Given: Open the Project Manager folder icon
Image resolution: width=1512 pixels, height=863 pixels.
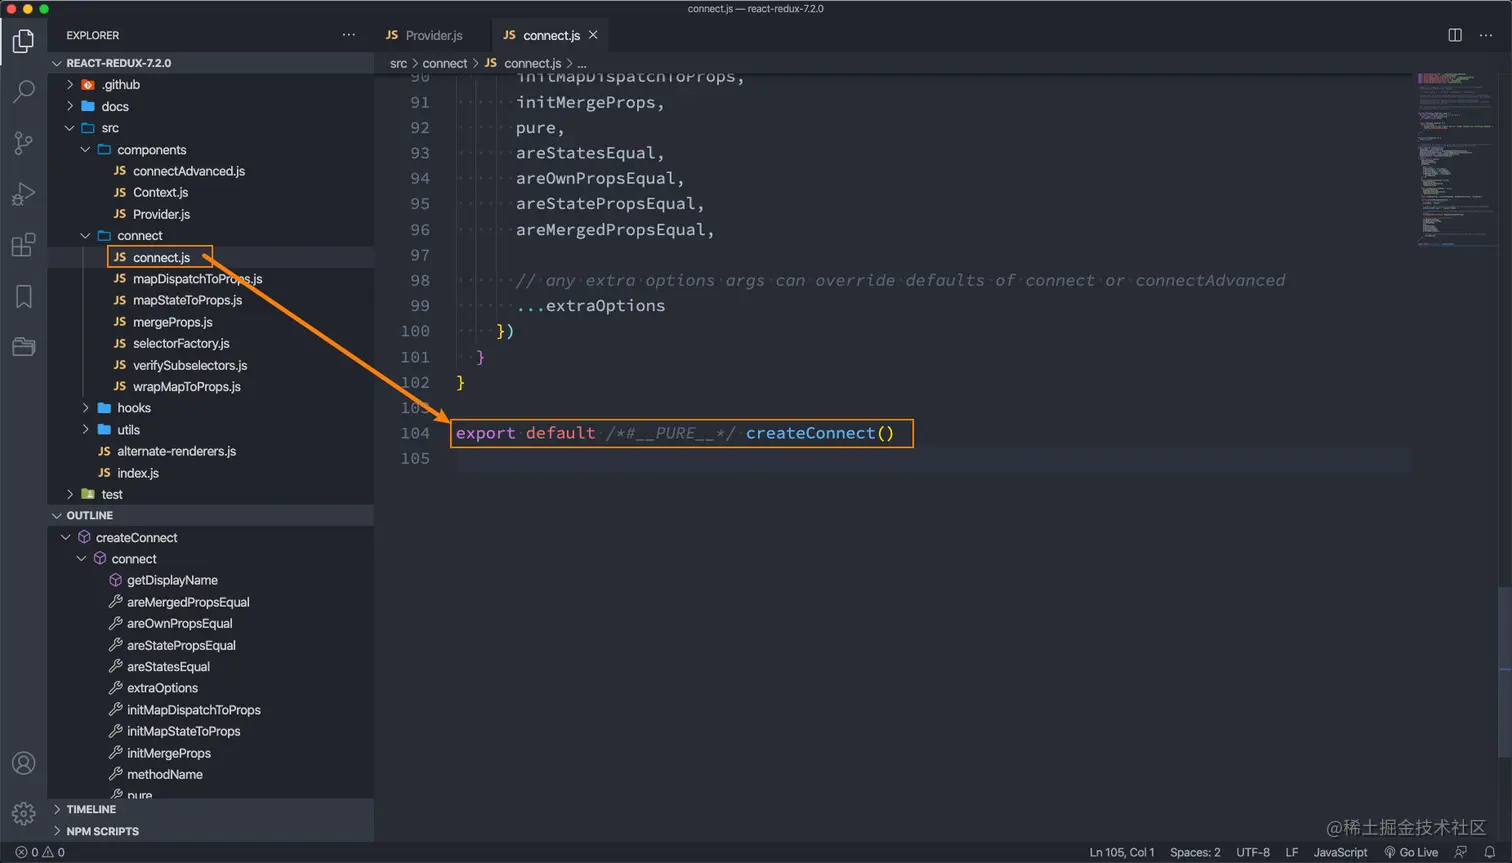Looking at the screenshot, I should point(23,347).
